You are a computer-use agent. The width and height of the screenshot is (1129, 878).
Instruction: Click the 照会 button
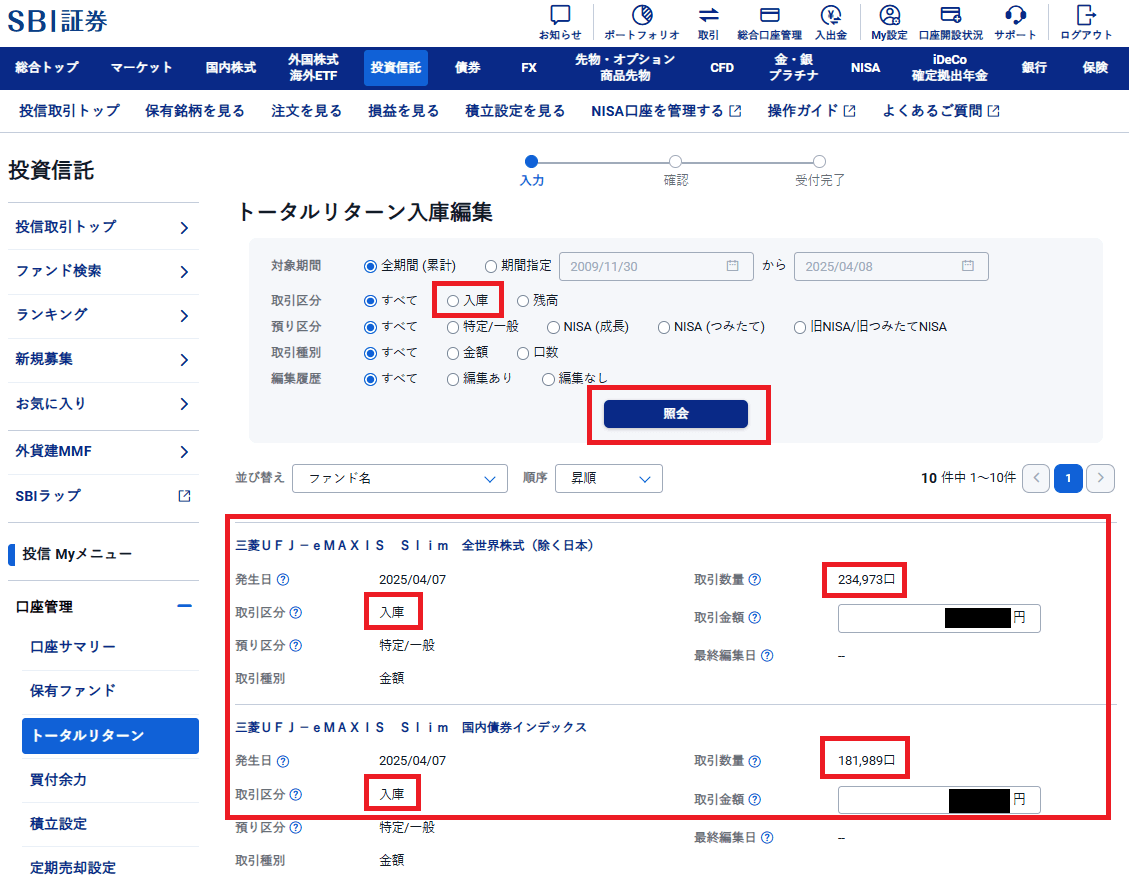click(x=675, y=413)
